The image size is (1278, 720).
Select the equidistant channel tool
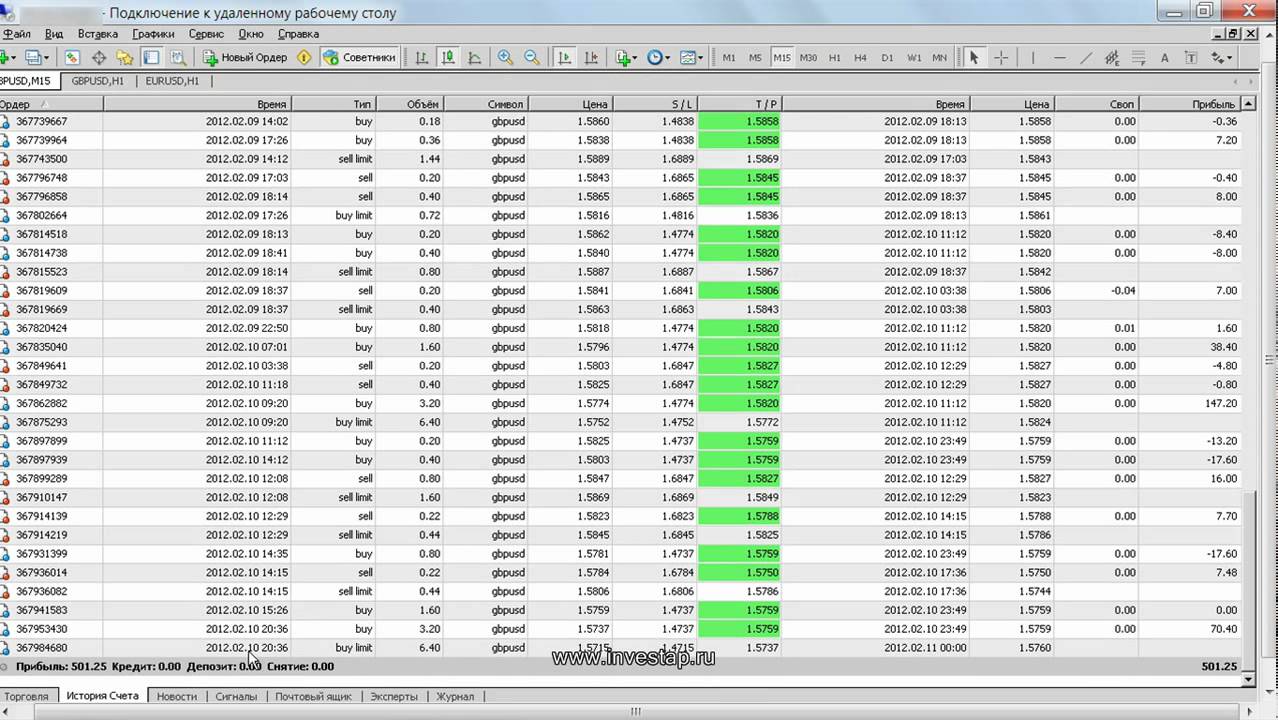(1112, 57)
